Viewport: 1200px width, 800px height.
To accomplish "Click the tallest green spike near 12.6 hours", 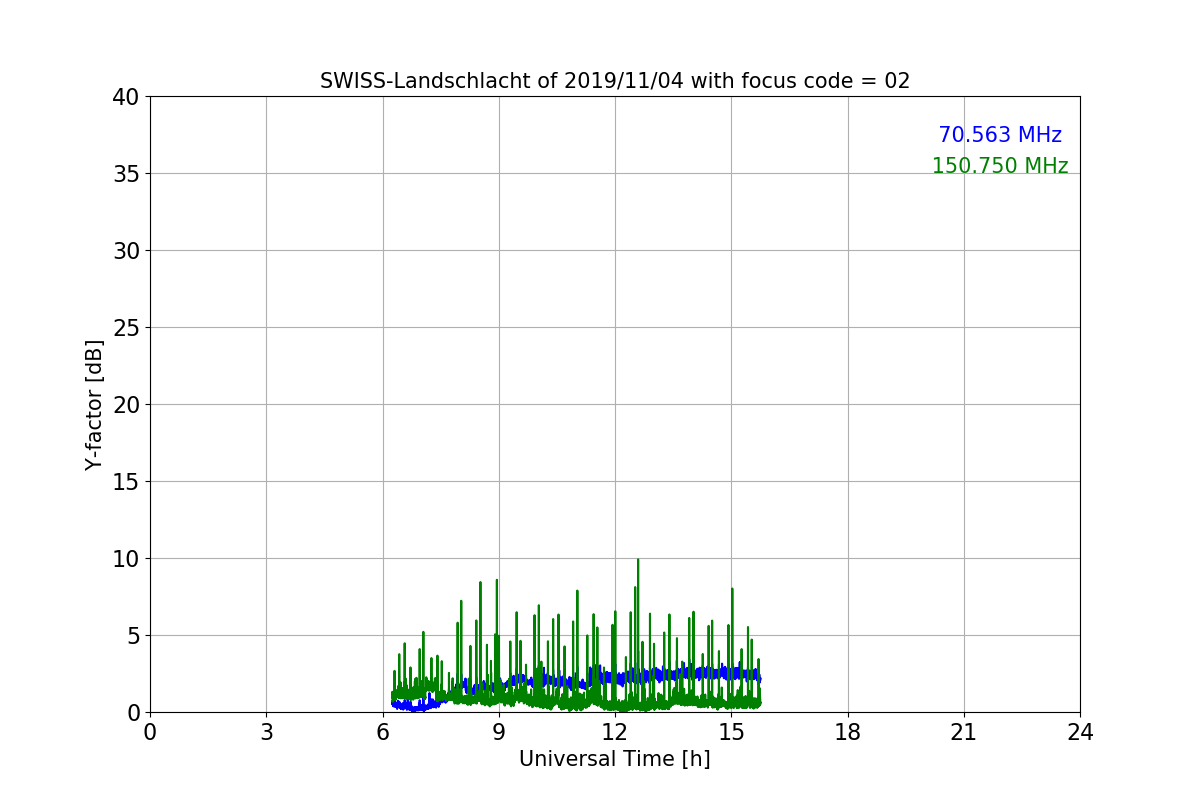I will (638, 562).
